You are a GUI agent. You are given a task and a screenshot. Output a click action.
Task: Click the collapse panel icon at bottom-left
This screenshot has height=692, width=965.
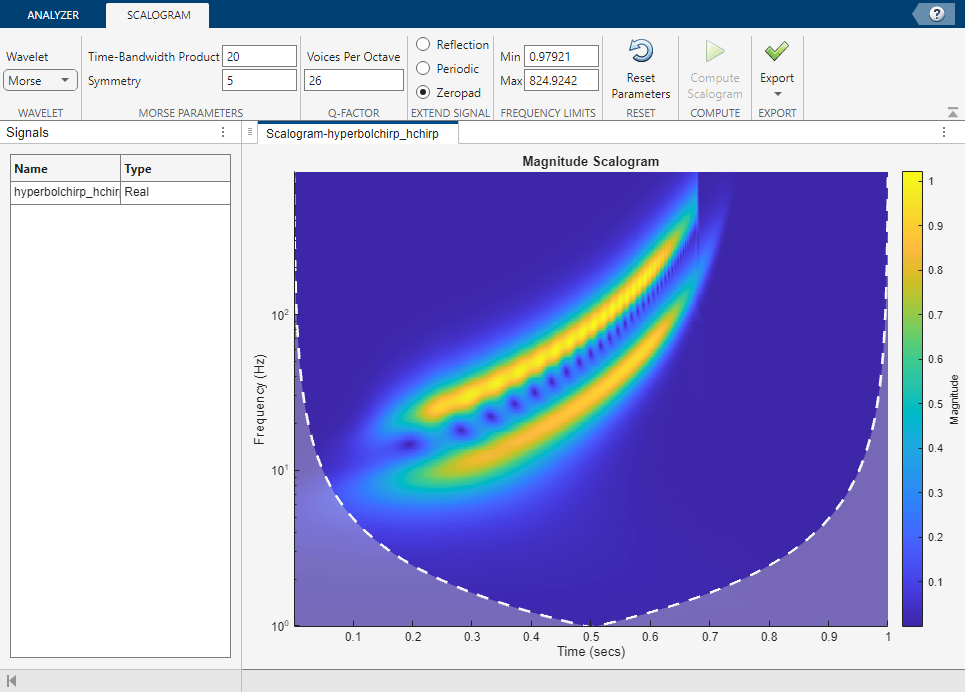11,681
